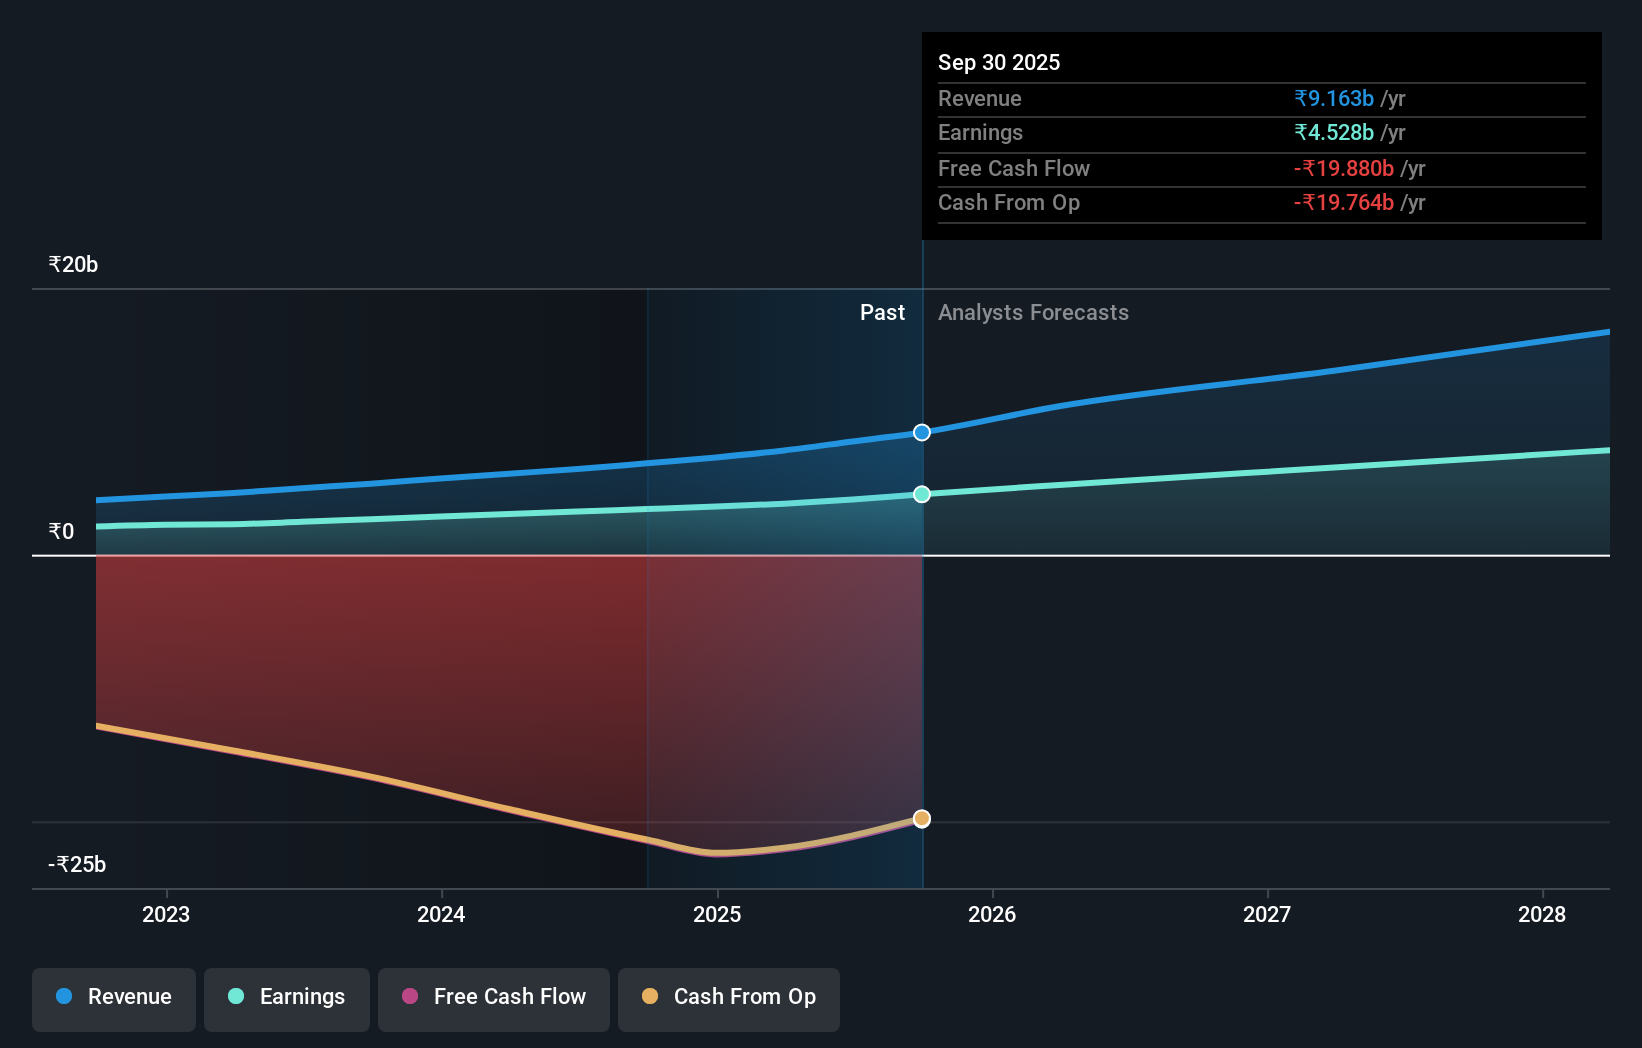Expand the Sep 30 2025 tooltip header
1642x1048 pixels.
pos(998,62)
